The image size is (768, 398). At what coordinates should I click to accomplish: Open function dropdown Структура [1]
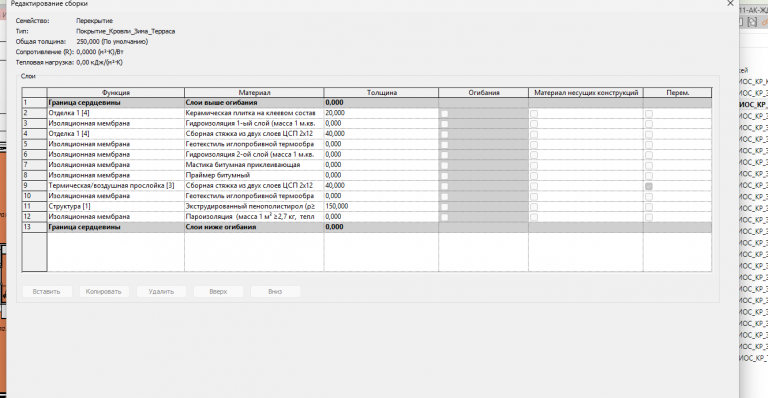tap(116, 206)
